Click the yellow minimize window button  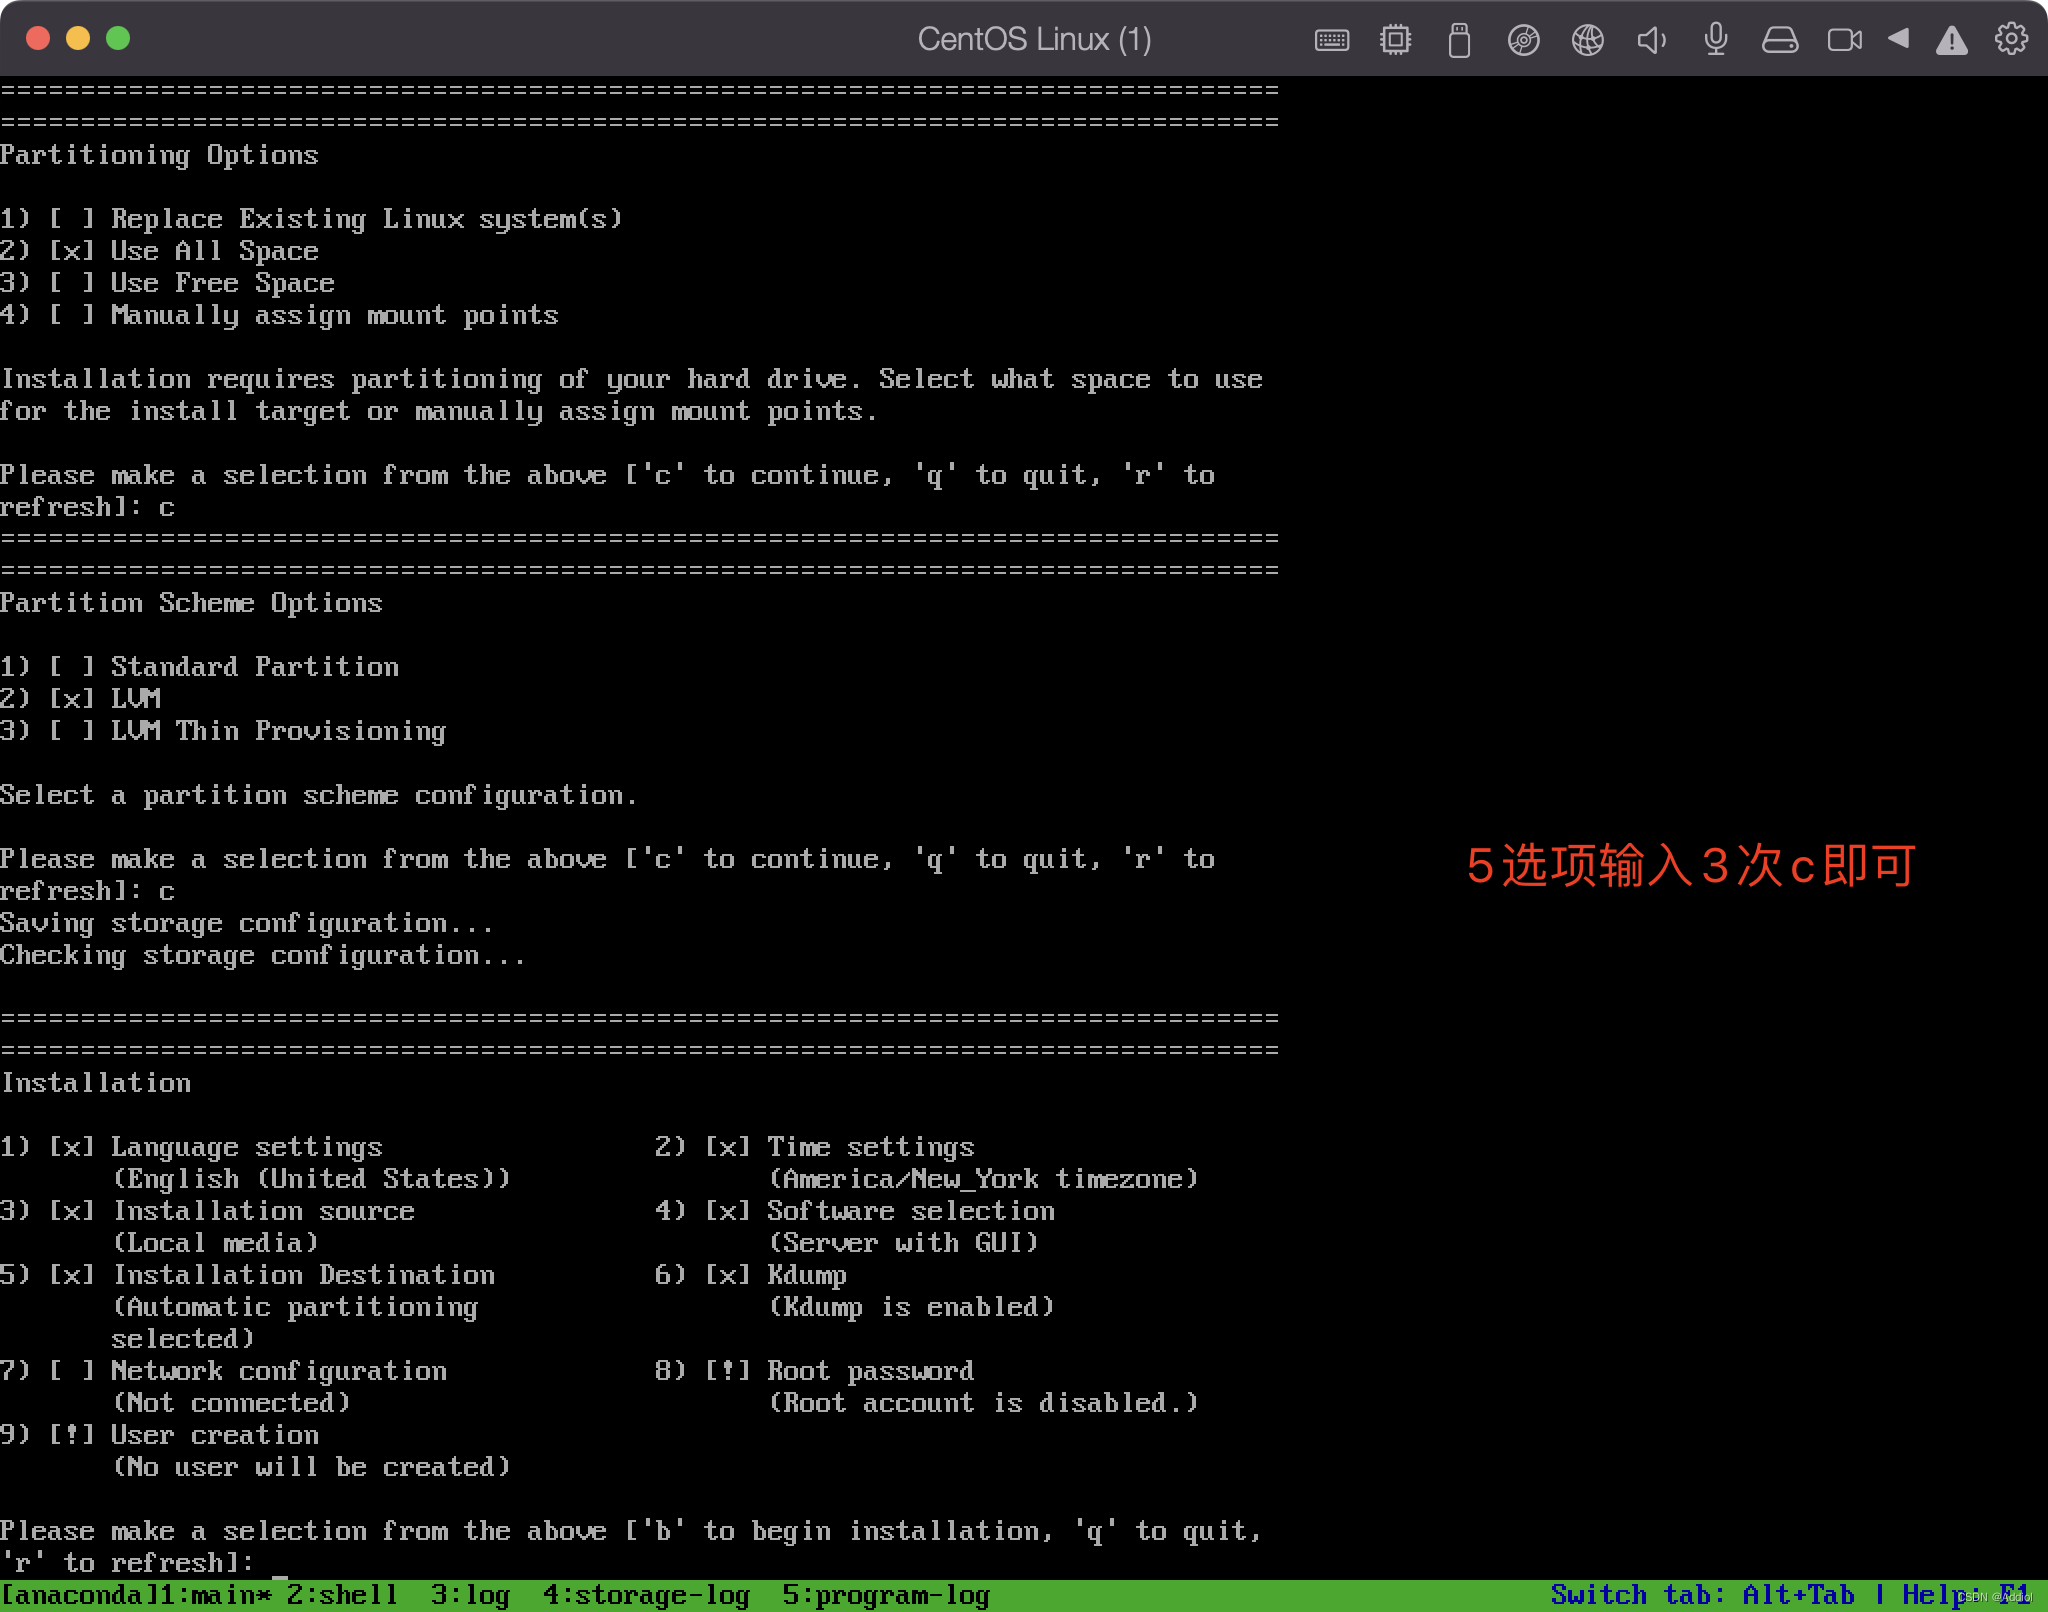pyautogui.click(x=78, y=38)
